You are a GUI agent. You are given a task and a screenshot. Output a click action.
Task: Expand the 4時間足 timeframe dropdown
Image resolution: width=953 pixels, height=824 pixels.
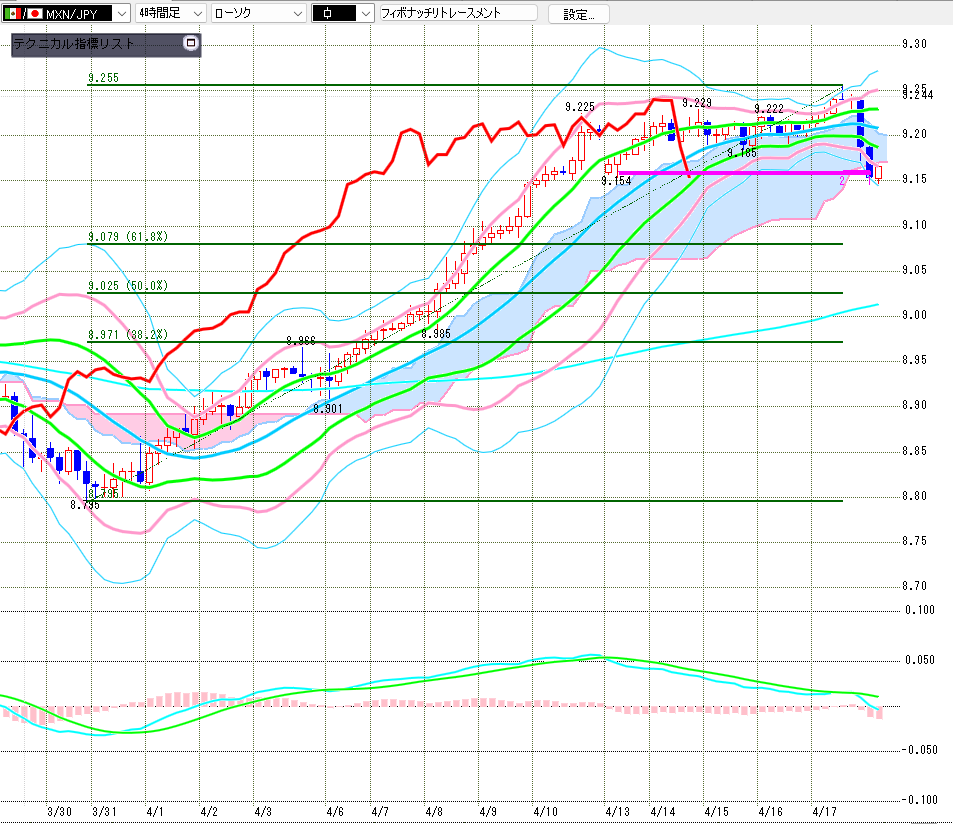pos(196,13)
